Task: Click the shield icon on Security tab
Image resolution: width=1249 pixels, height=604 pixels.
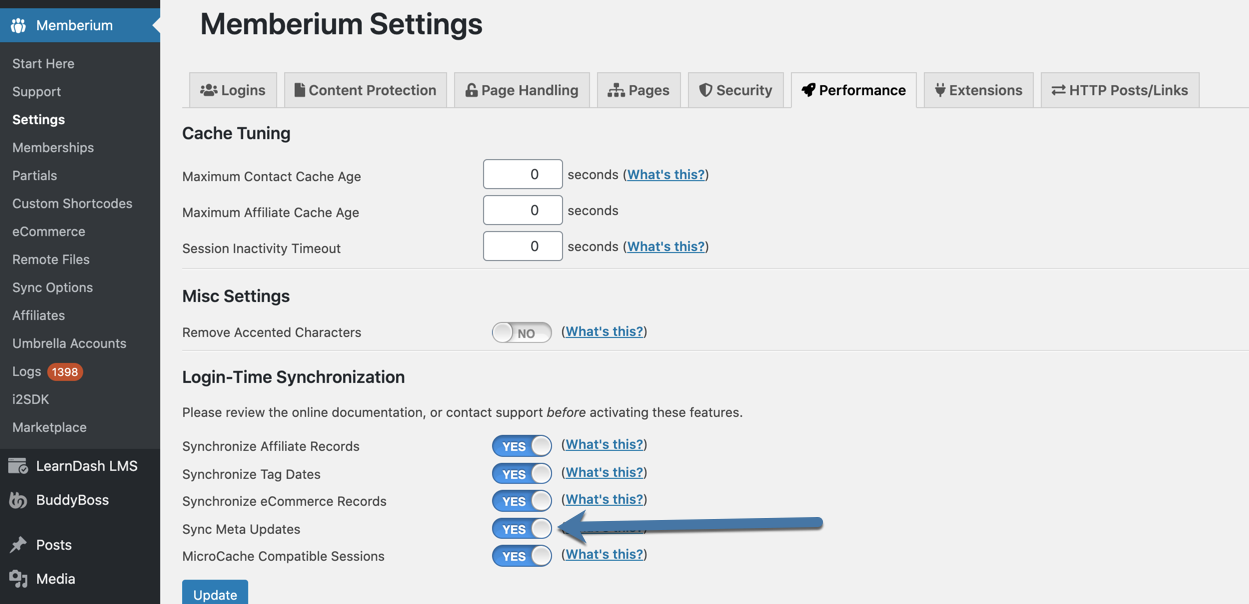Action: tap(705, 90)
